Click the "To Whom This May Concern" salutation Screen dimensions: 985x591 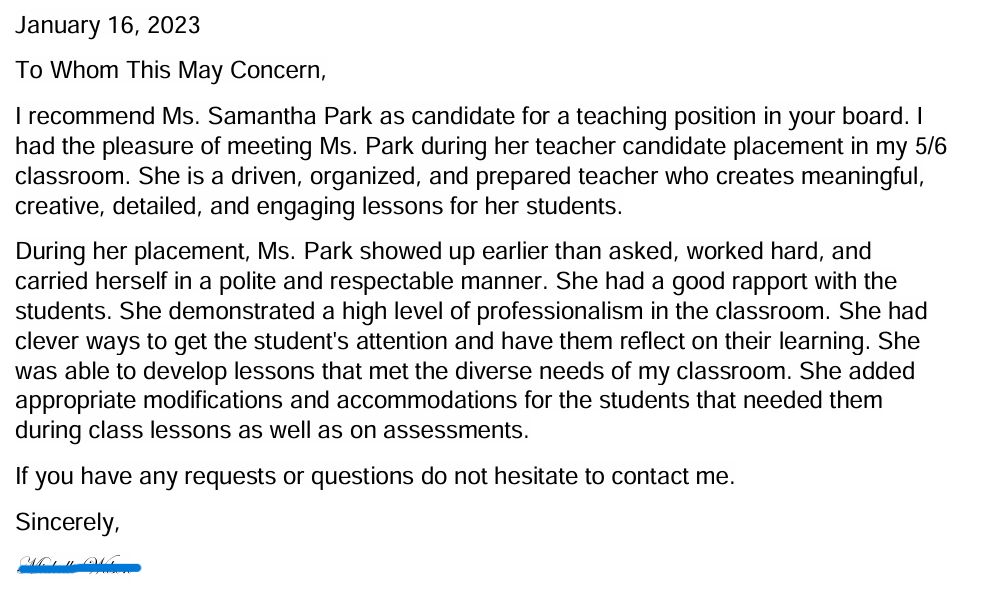(171, 71)
